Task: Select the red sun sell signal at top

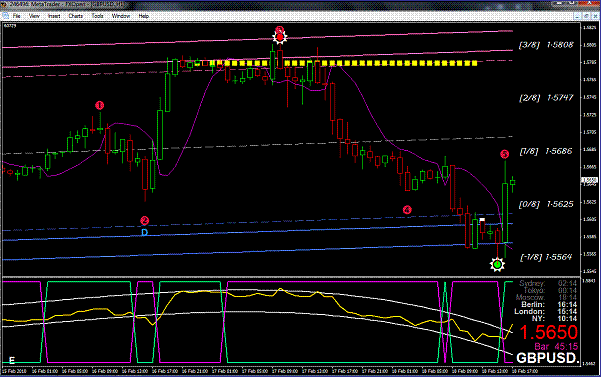Action: tap(280, 37)
